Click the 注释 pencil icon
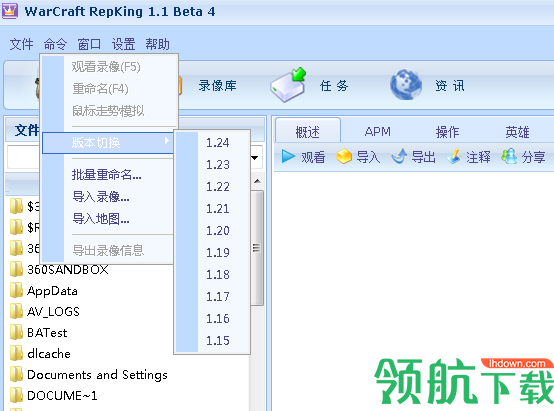The image size is (554, 411). pyautogui.click(x=454, y=156)
